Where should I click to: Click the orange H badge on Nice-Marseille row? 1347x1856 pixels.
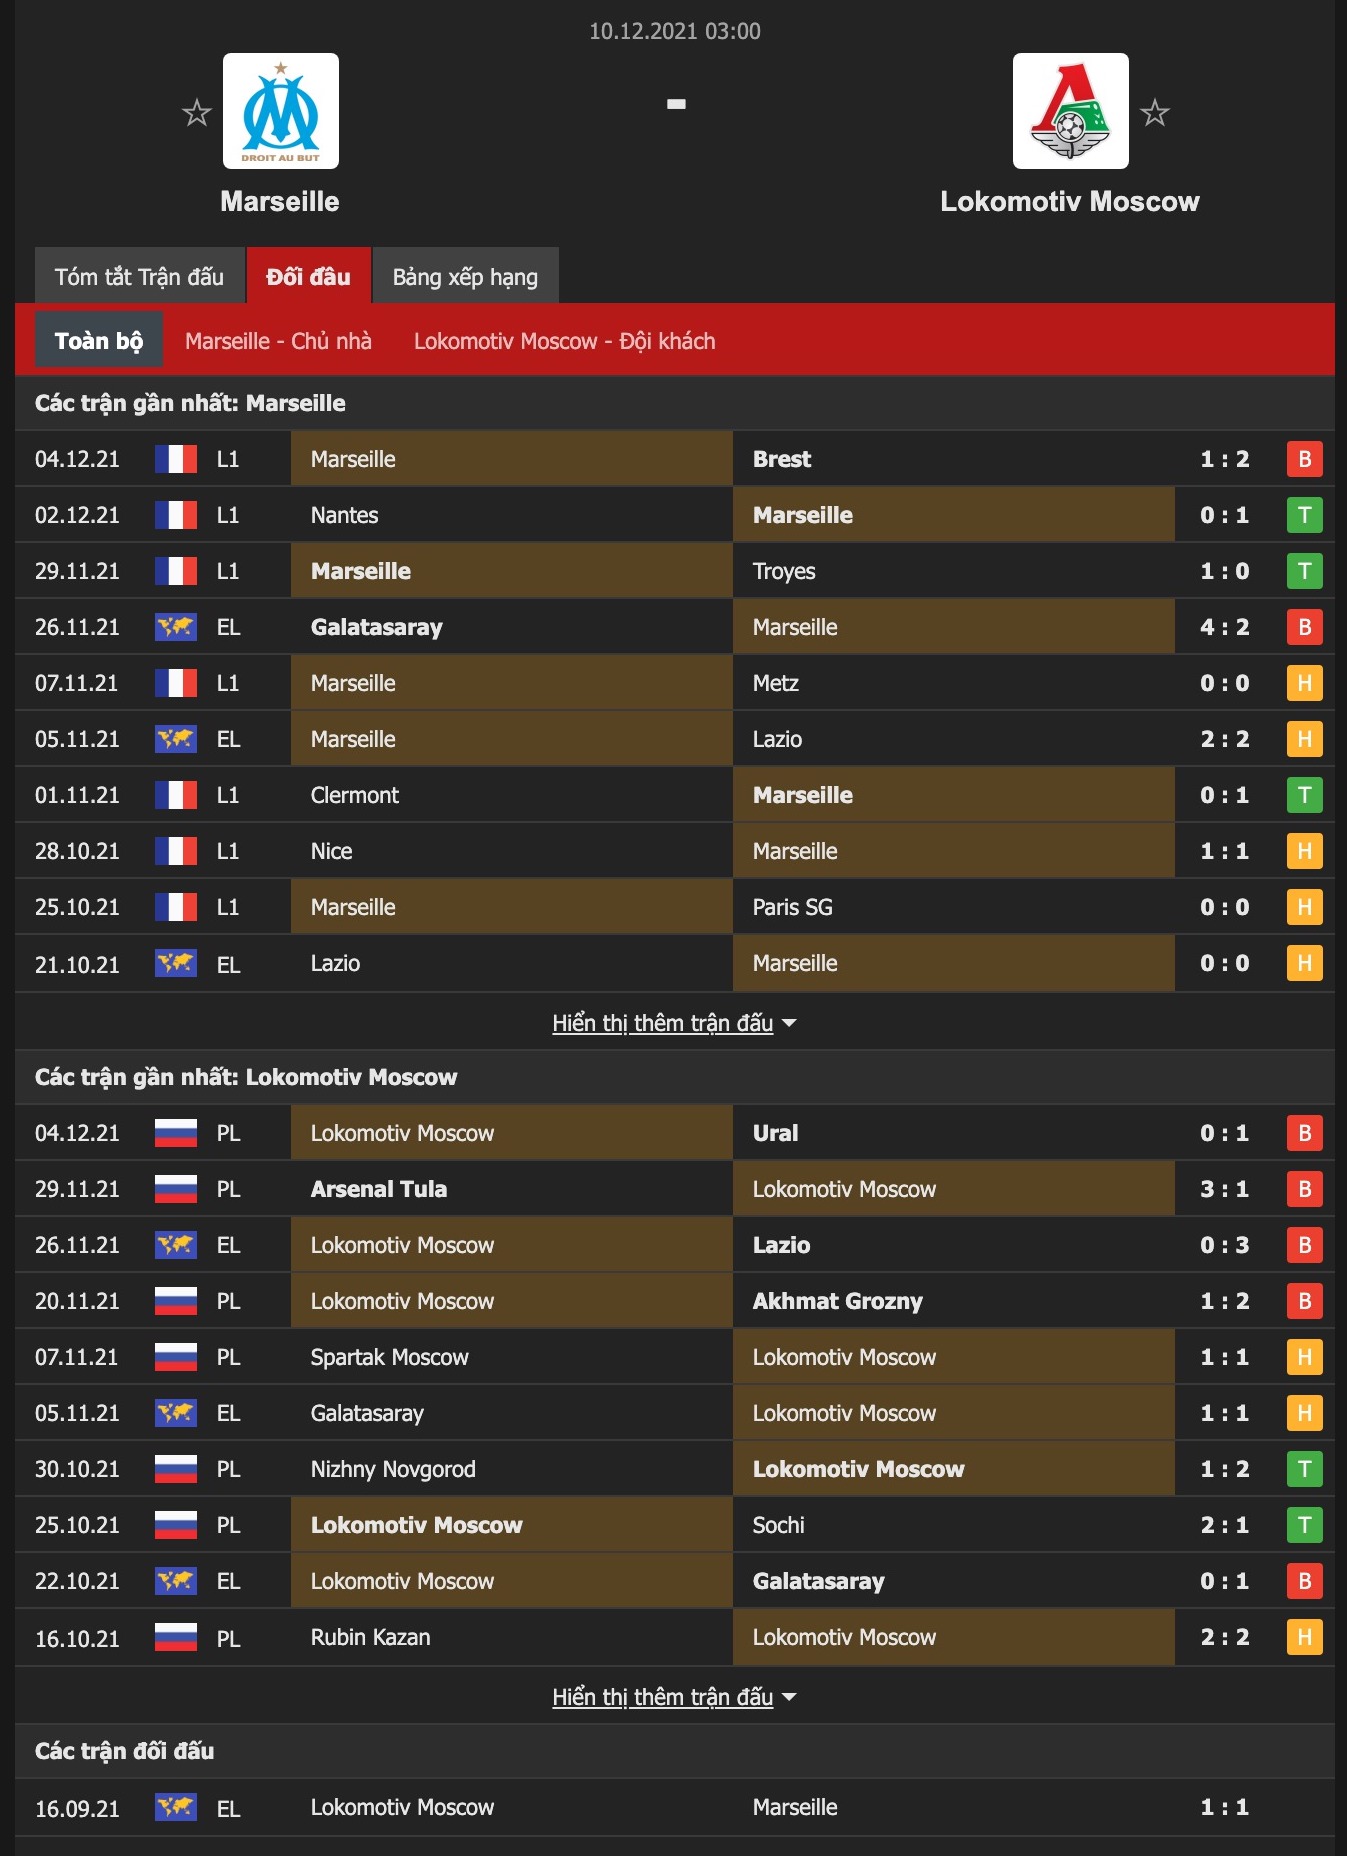coord(1304,851)
